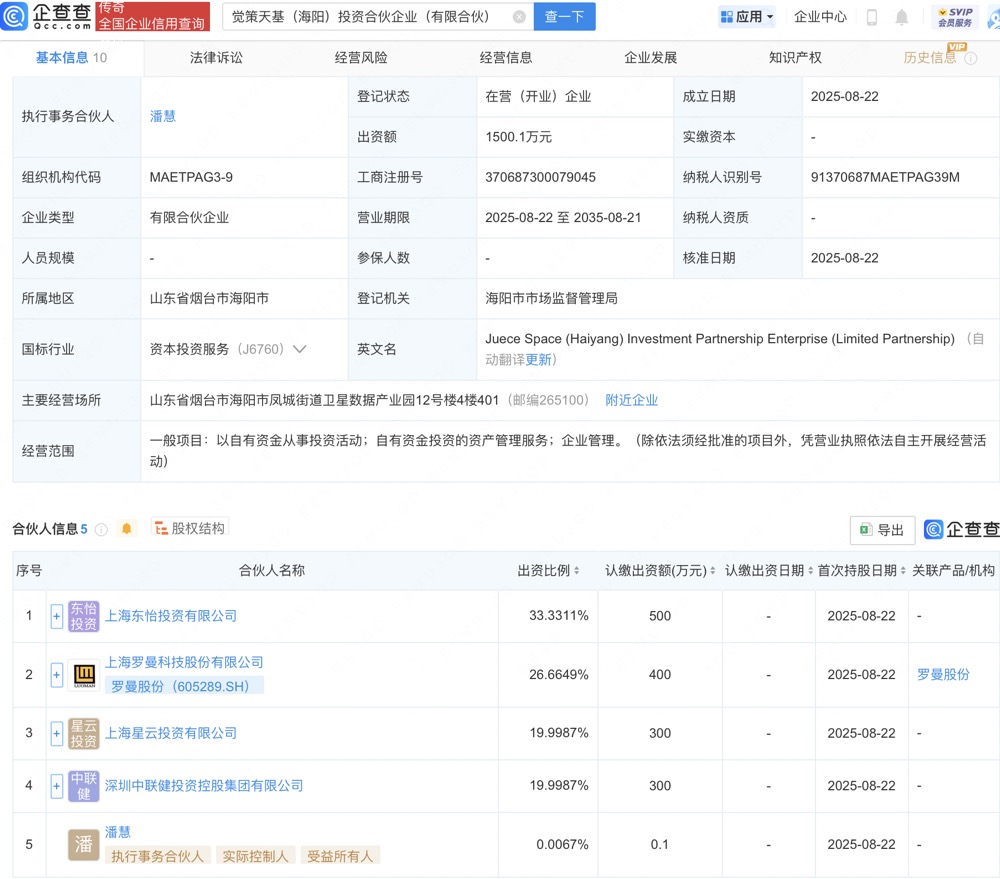Image resolution: width=1000 pixels, height=879 pixels.
Task: Open 深圳中联健投资控股集团有限公司 link
Action: point(204,786)
